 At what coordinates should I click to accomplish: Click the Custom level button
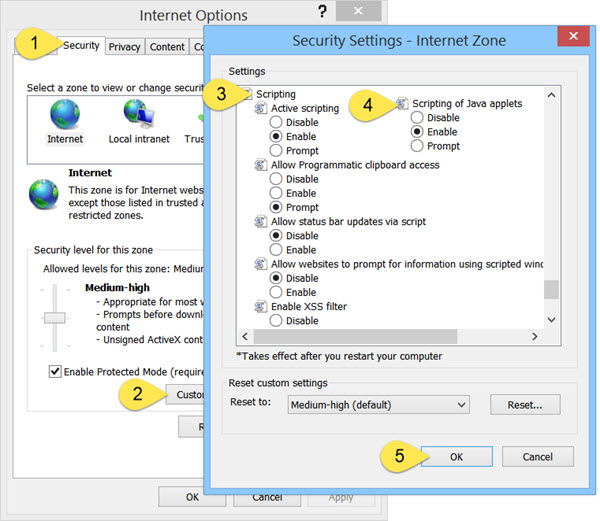pyautogui.click(x=186, y=394)
